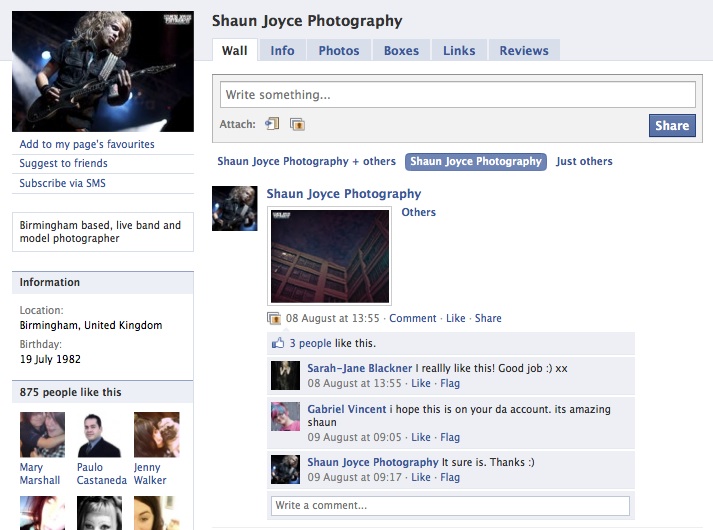Click photo album icon next to 08 August timestamp
This screenshot has height=530, width=713.
(274, 318)
